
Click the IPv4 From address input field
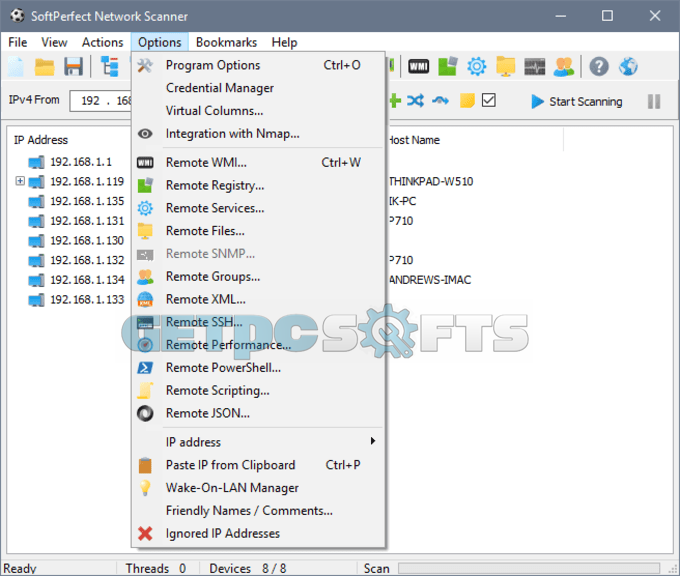(x=101, y=101)
